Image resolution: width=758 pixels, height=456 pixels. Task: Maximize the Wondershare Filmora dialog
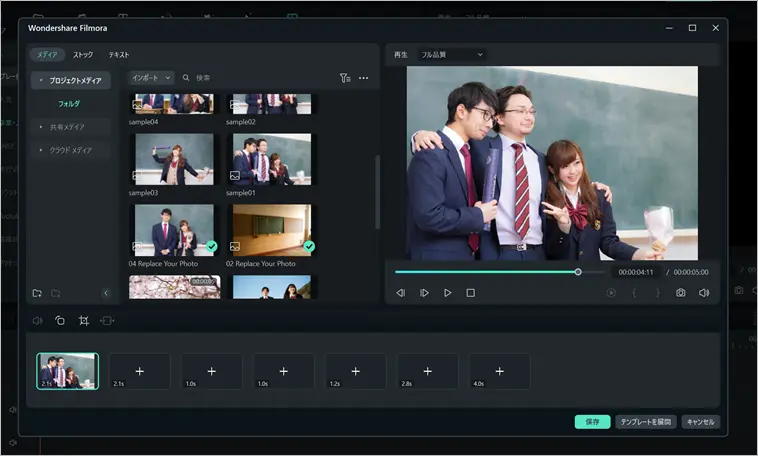tap(692, 28)
